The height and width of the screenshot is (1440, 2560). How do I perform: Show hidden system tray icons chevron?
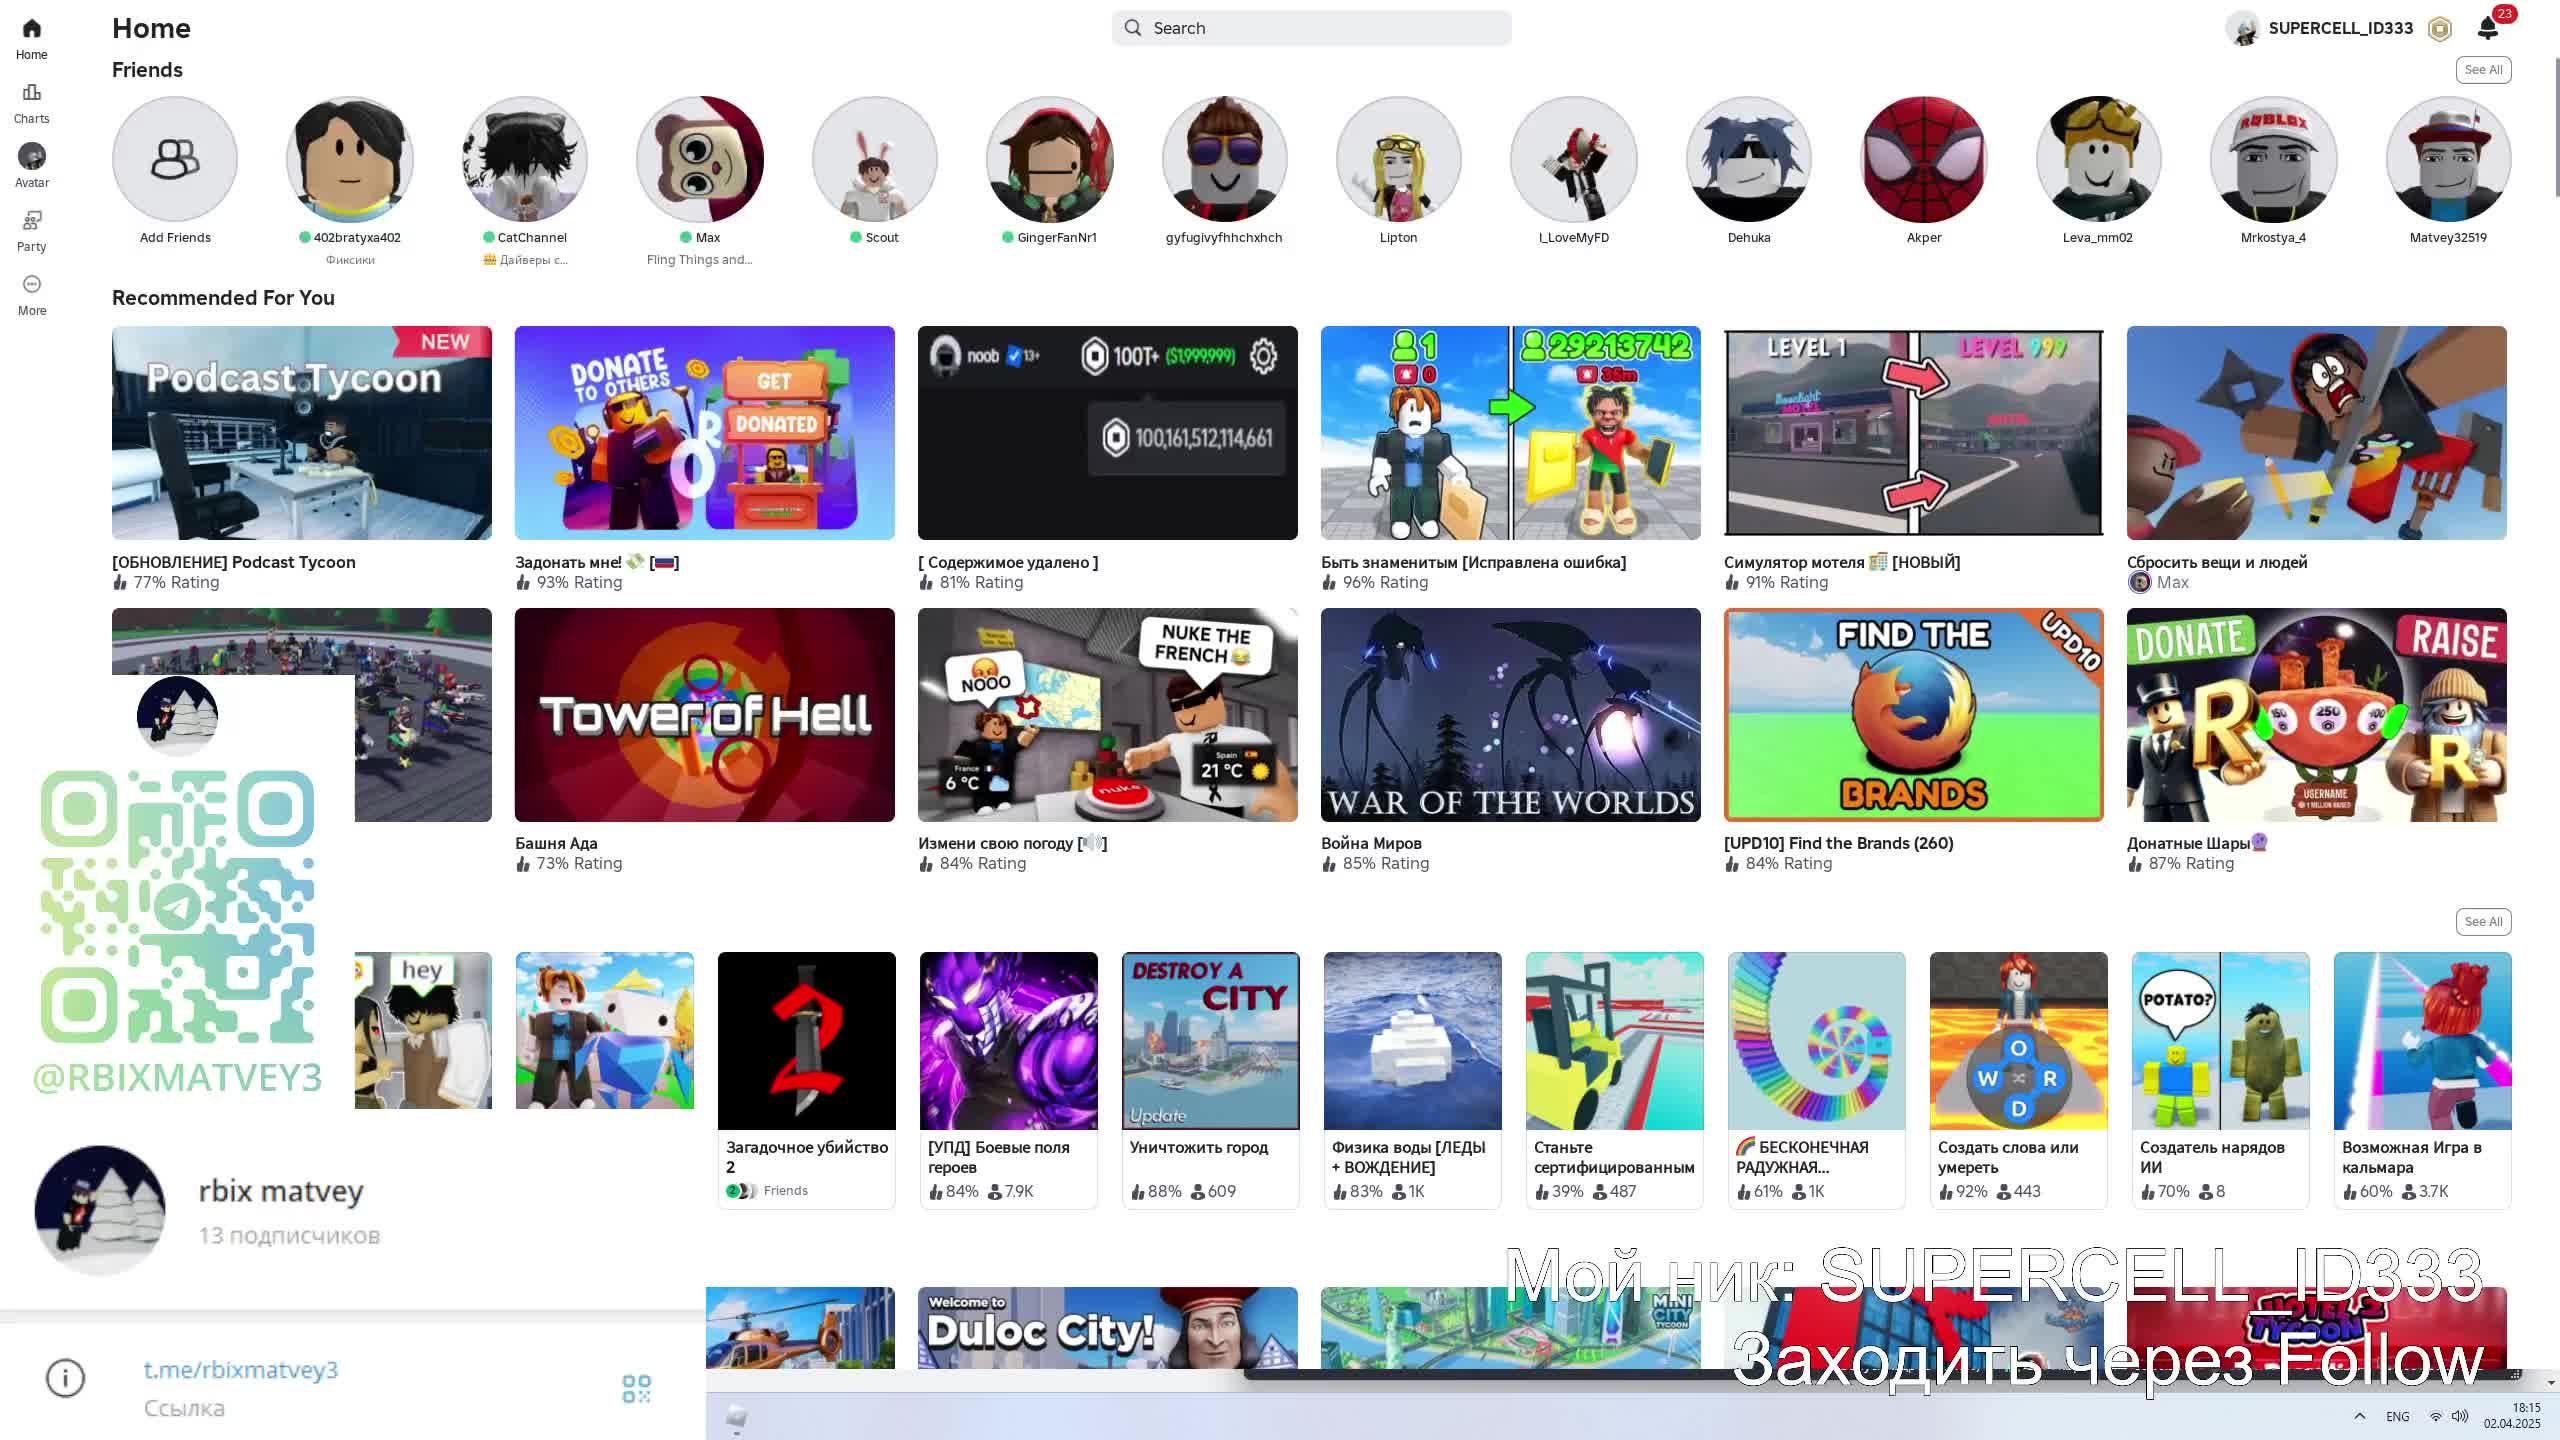2360,1416
